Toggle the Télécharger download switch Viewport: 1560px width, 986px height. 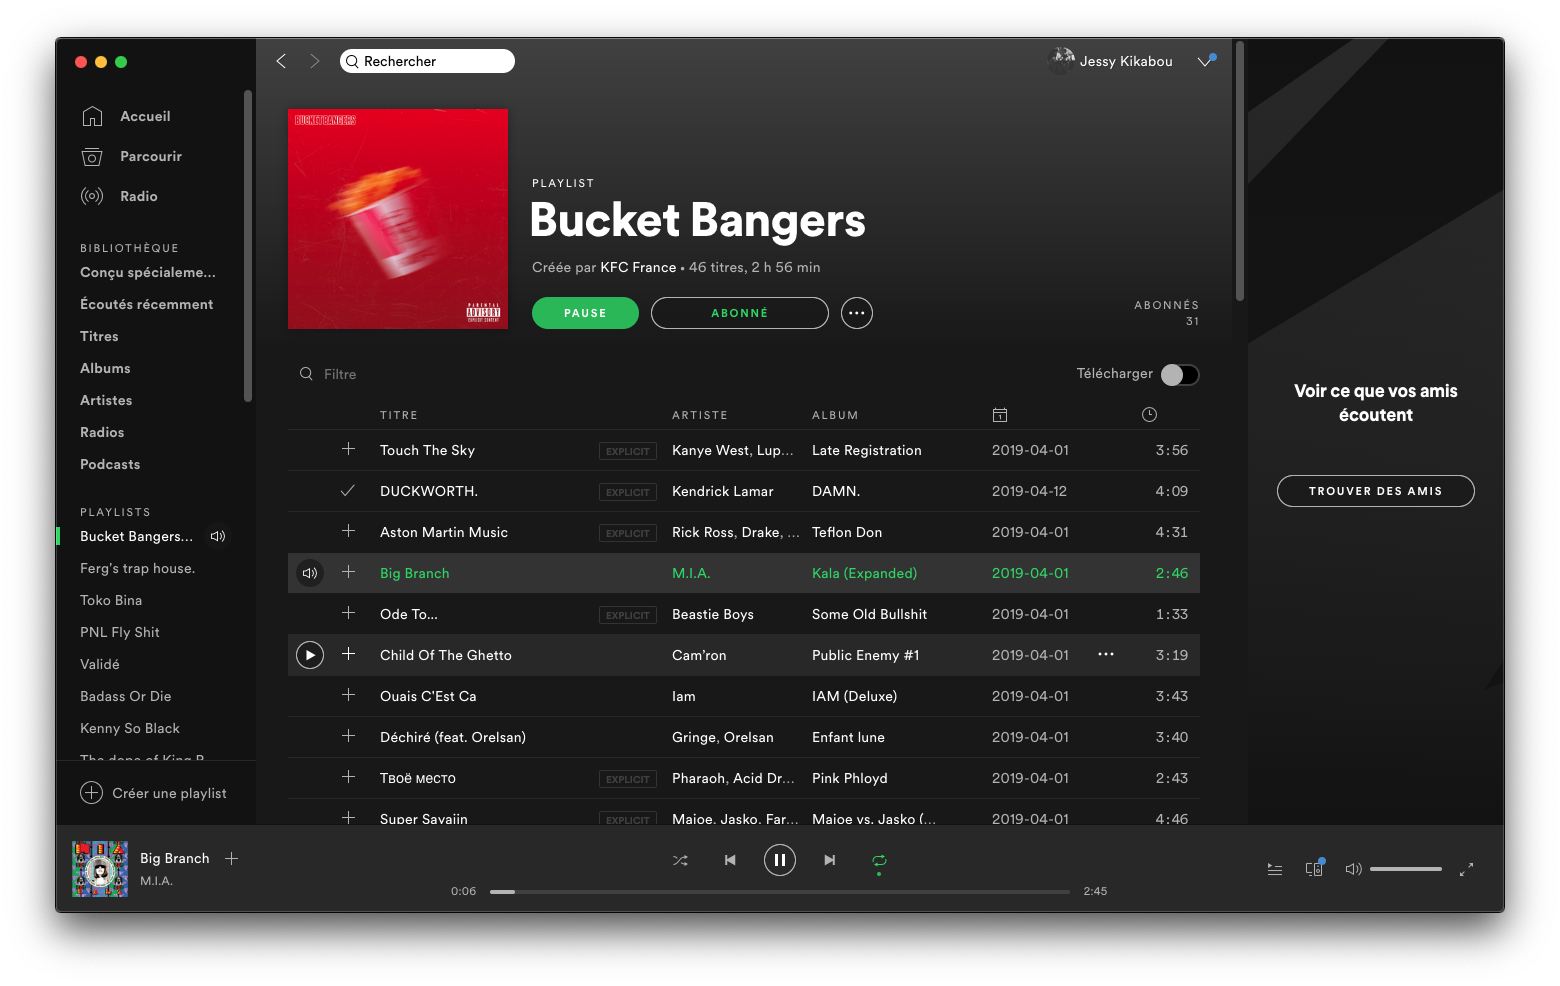pyautogui.click(x=1179, y=374)
